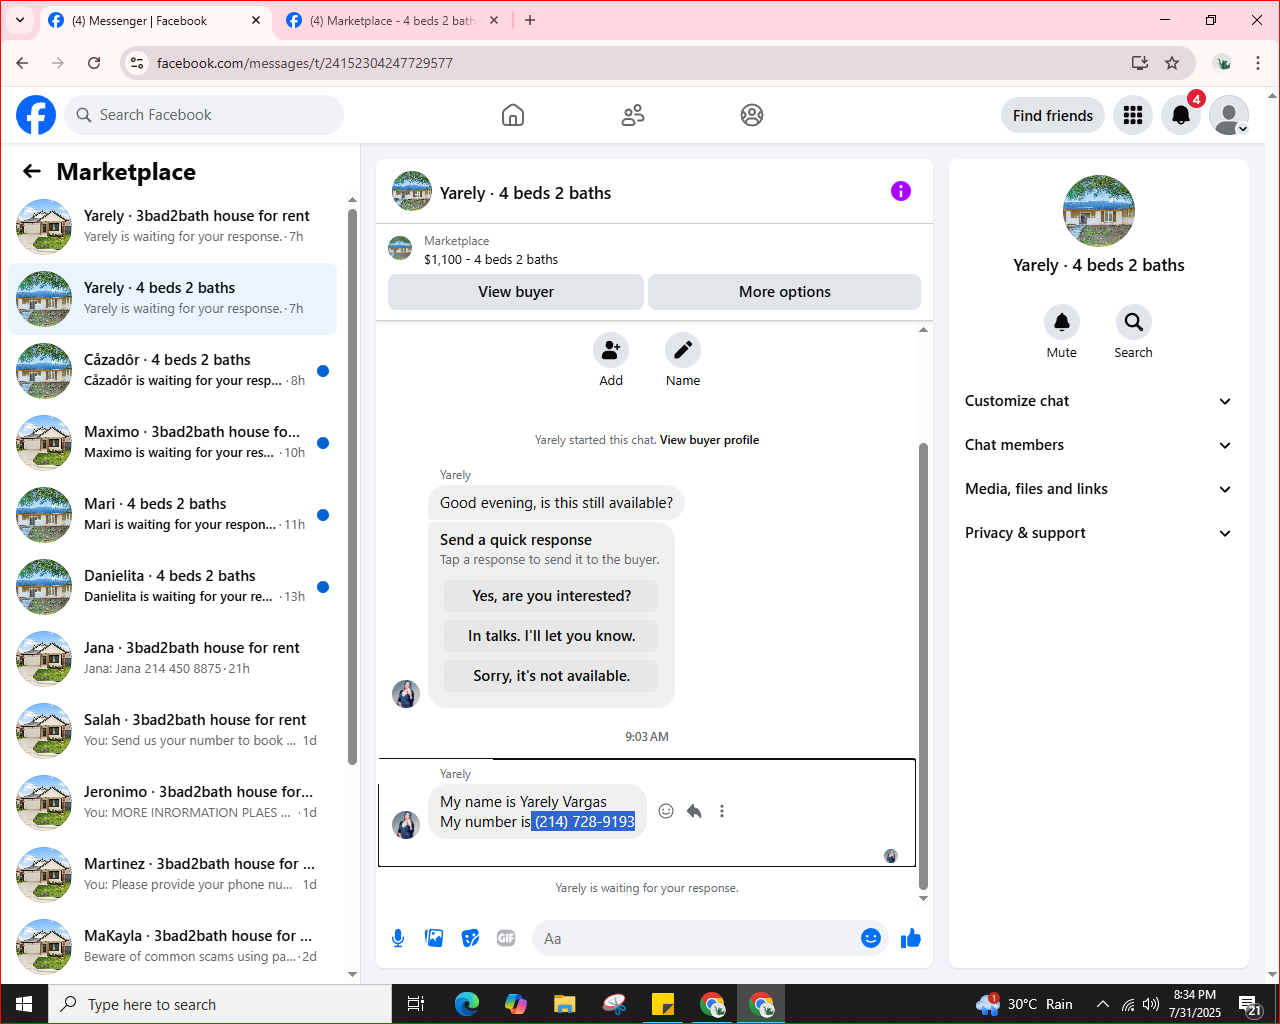Open File Explorer from the taskbar
The height and width of the screenshot is (1024, 1280).
[x=565, y=1004]
